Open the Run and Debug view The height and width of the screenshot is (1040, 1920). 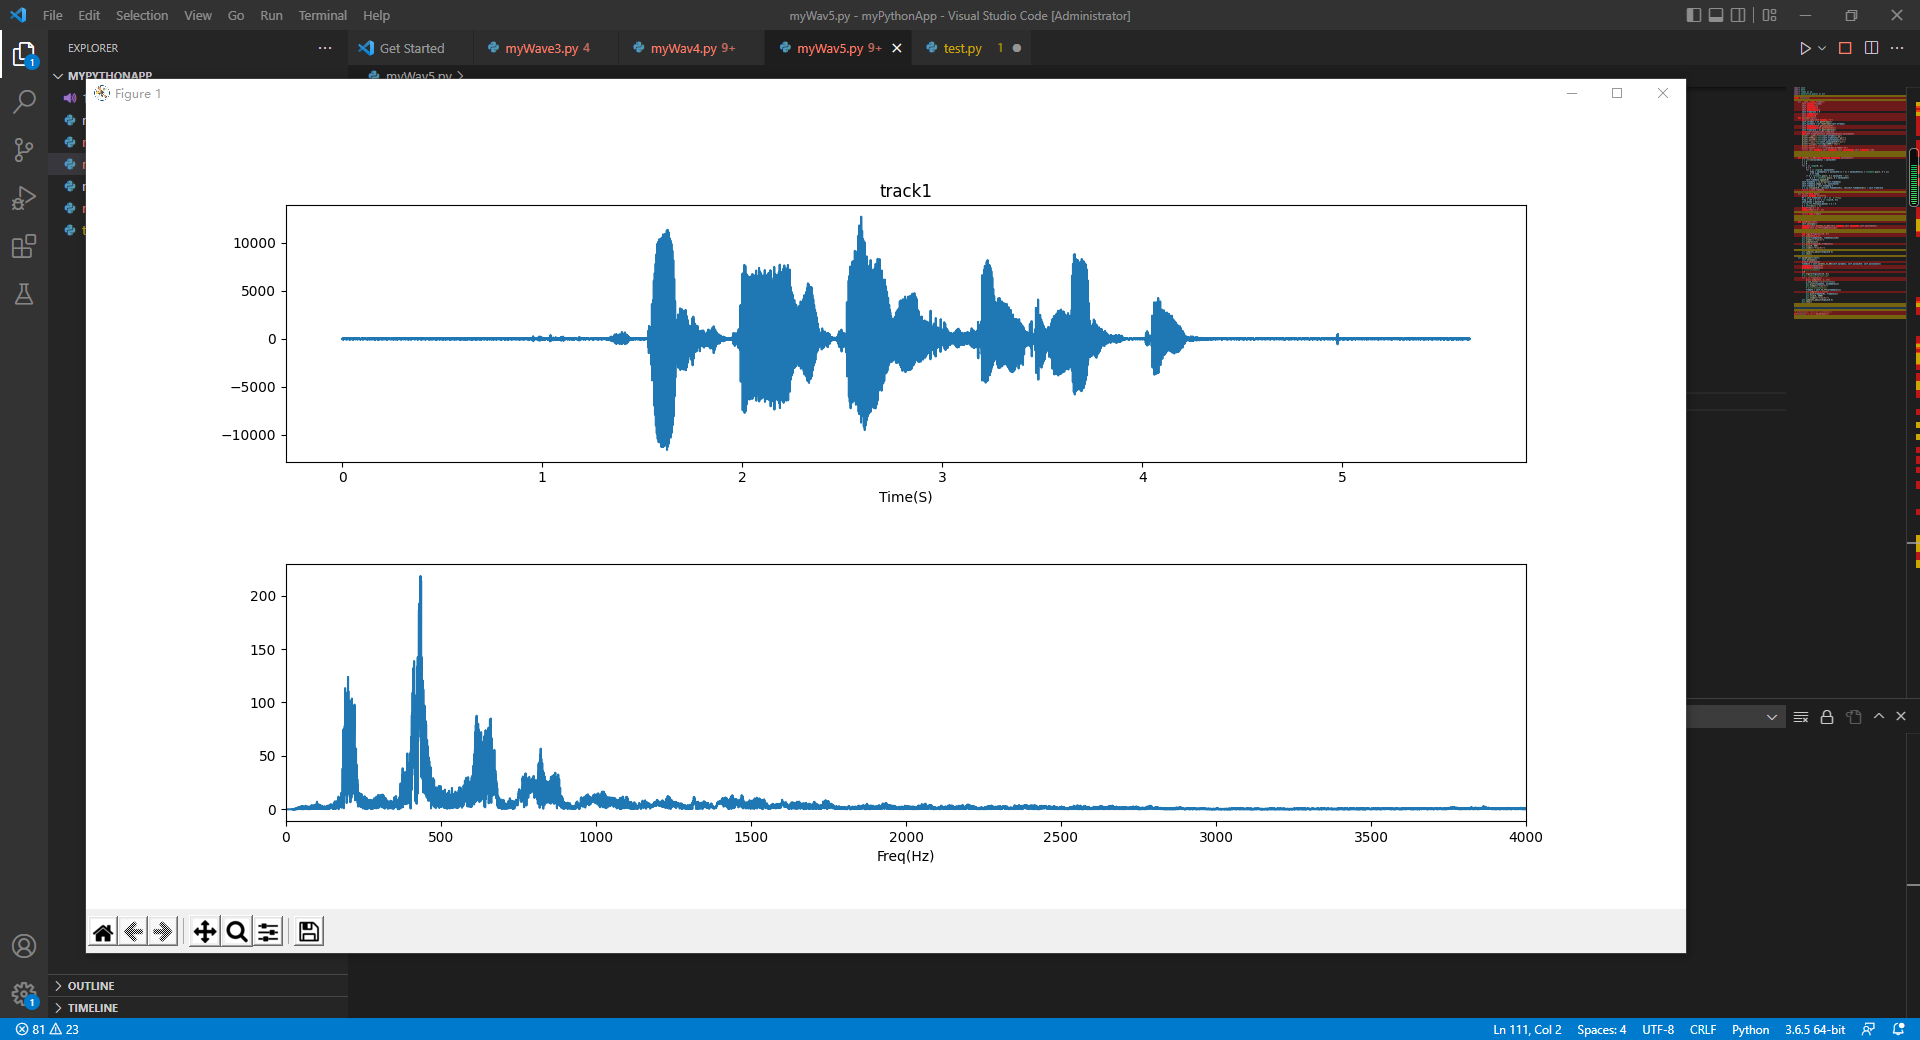tap(24, 198)
